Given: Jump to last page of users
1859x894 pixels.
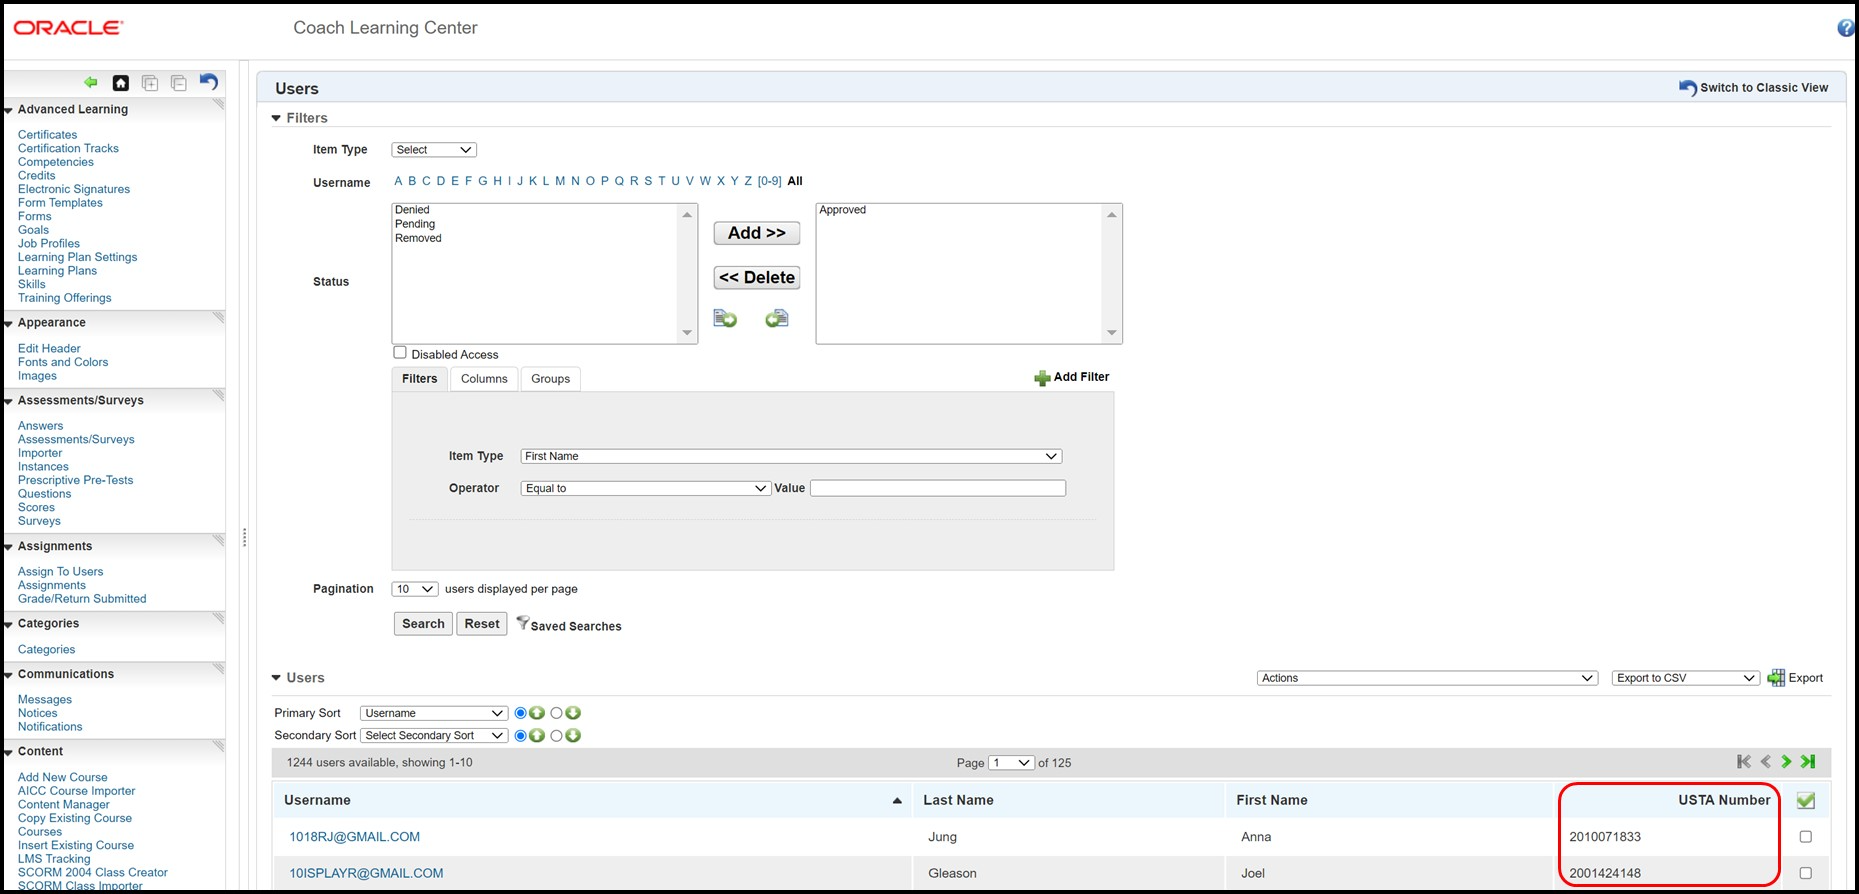Looking at the screenshot, I should tap(1808, 762).
